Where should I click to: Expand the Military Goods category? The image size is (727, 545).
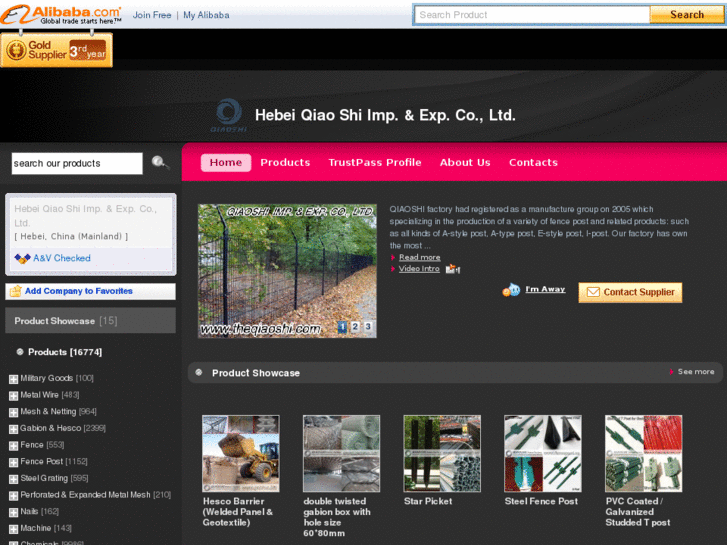[13, 379]
